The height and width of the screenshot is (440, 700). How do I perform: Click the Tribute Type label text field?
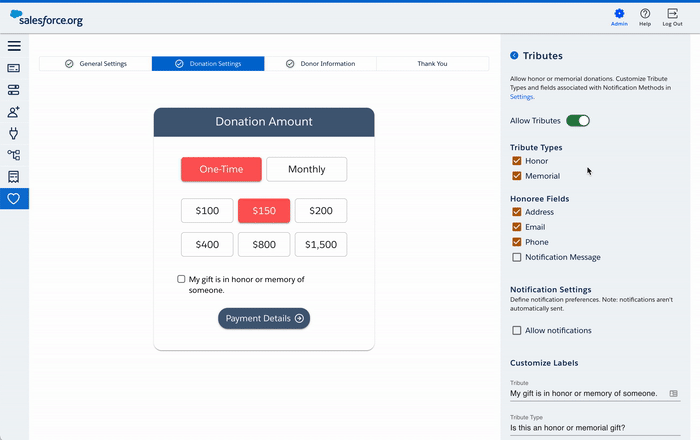(x=595, y=428)
